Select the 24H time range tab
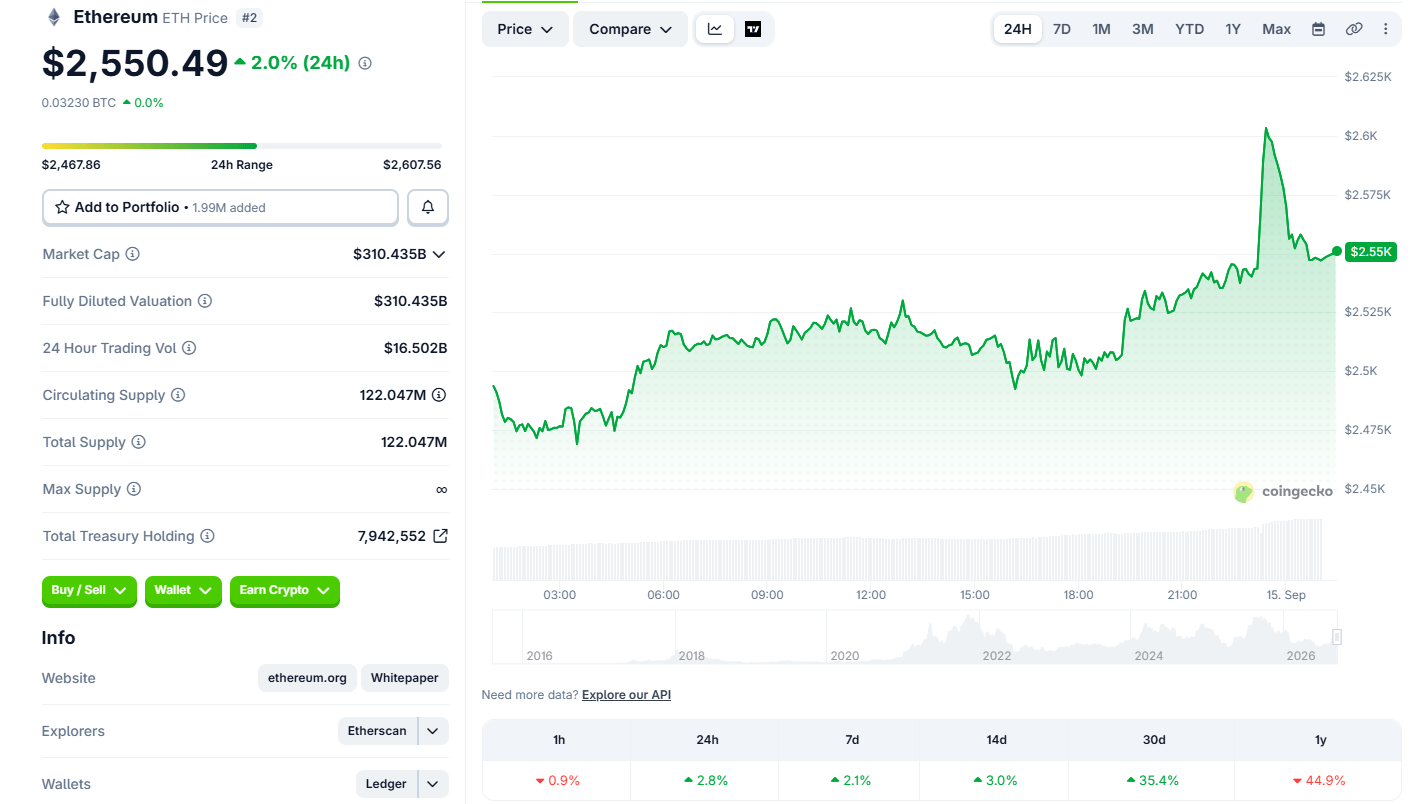Screen dimensions: 1416x804 point(1017,29)
